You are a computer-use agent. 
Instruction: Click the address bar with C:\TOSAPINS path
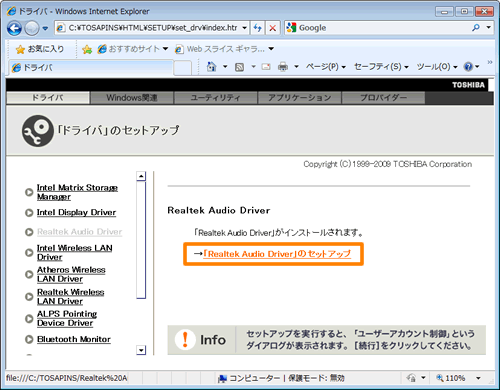point(148,28)
